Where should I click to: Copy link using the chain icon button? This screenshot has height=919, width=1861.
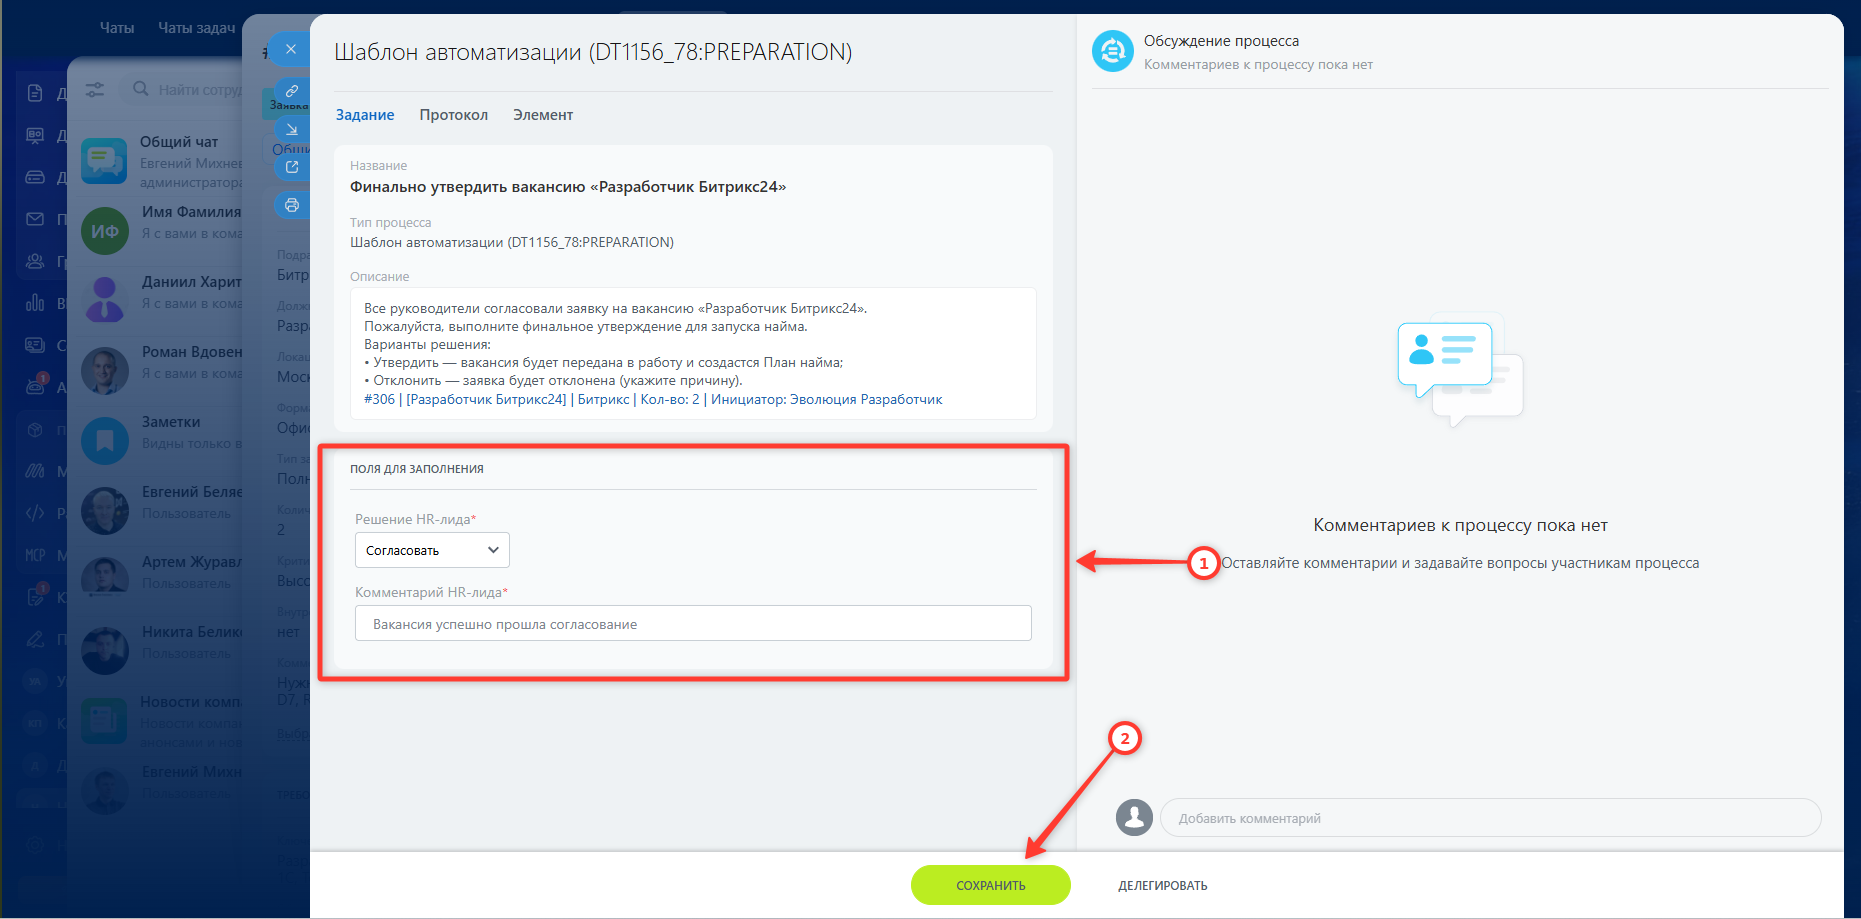(292, 91)
